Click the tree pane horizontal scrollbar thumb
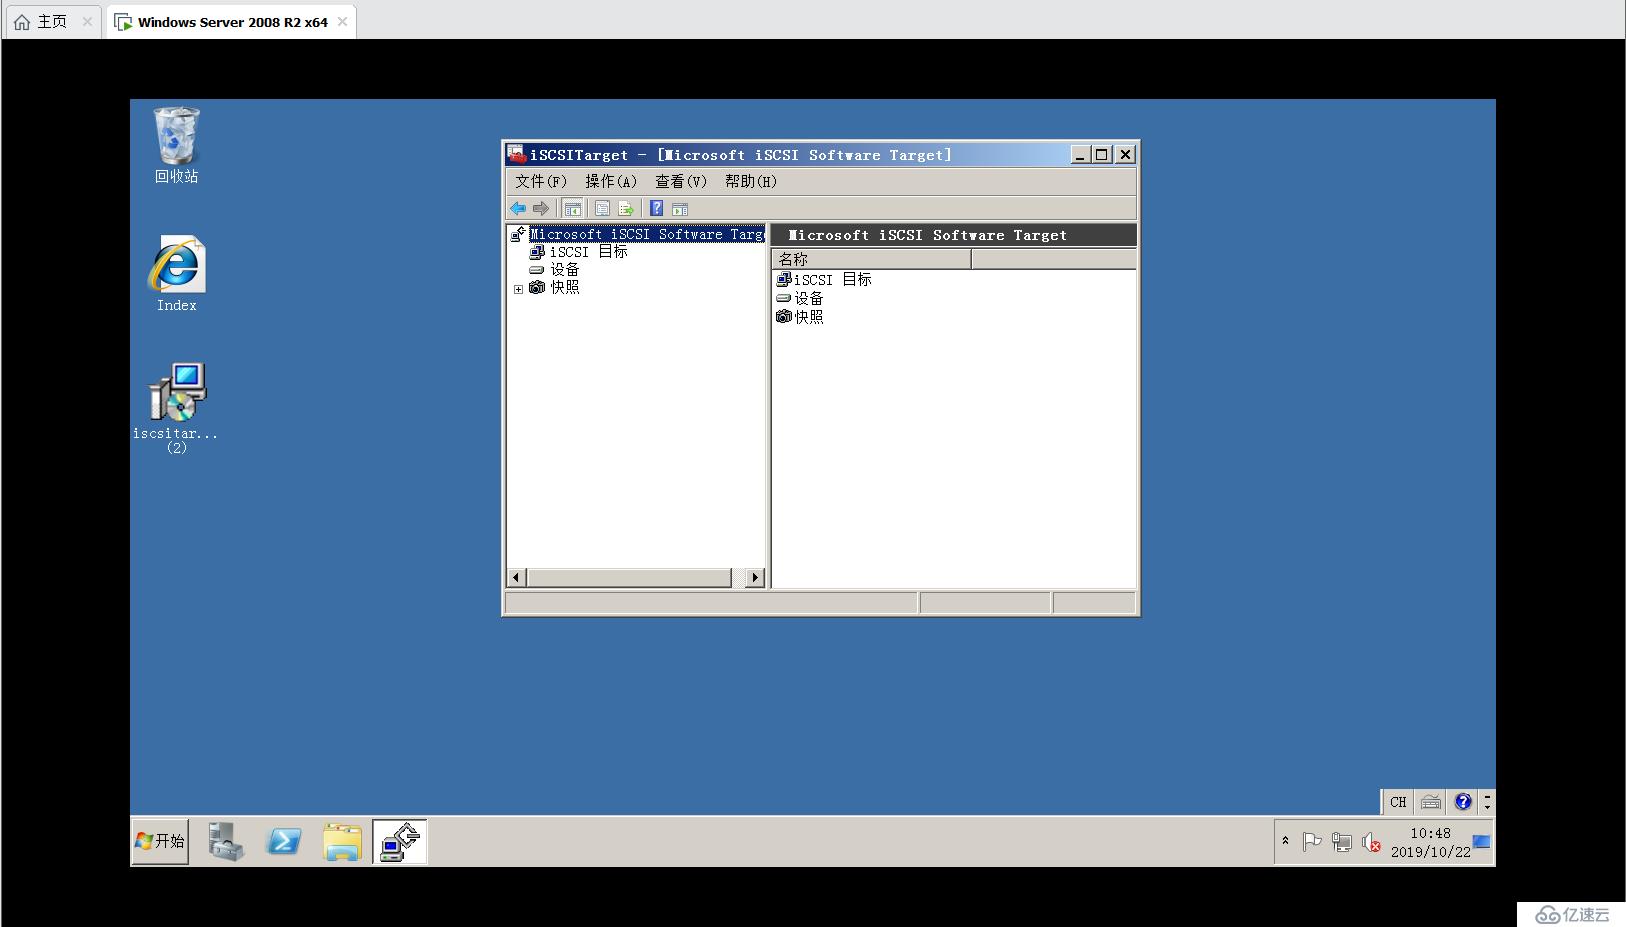The height and width of the screenshot is (927, 1626). (x=629, y=578)
